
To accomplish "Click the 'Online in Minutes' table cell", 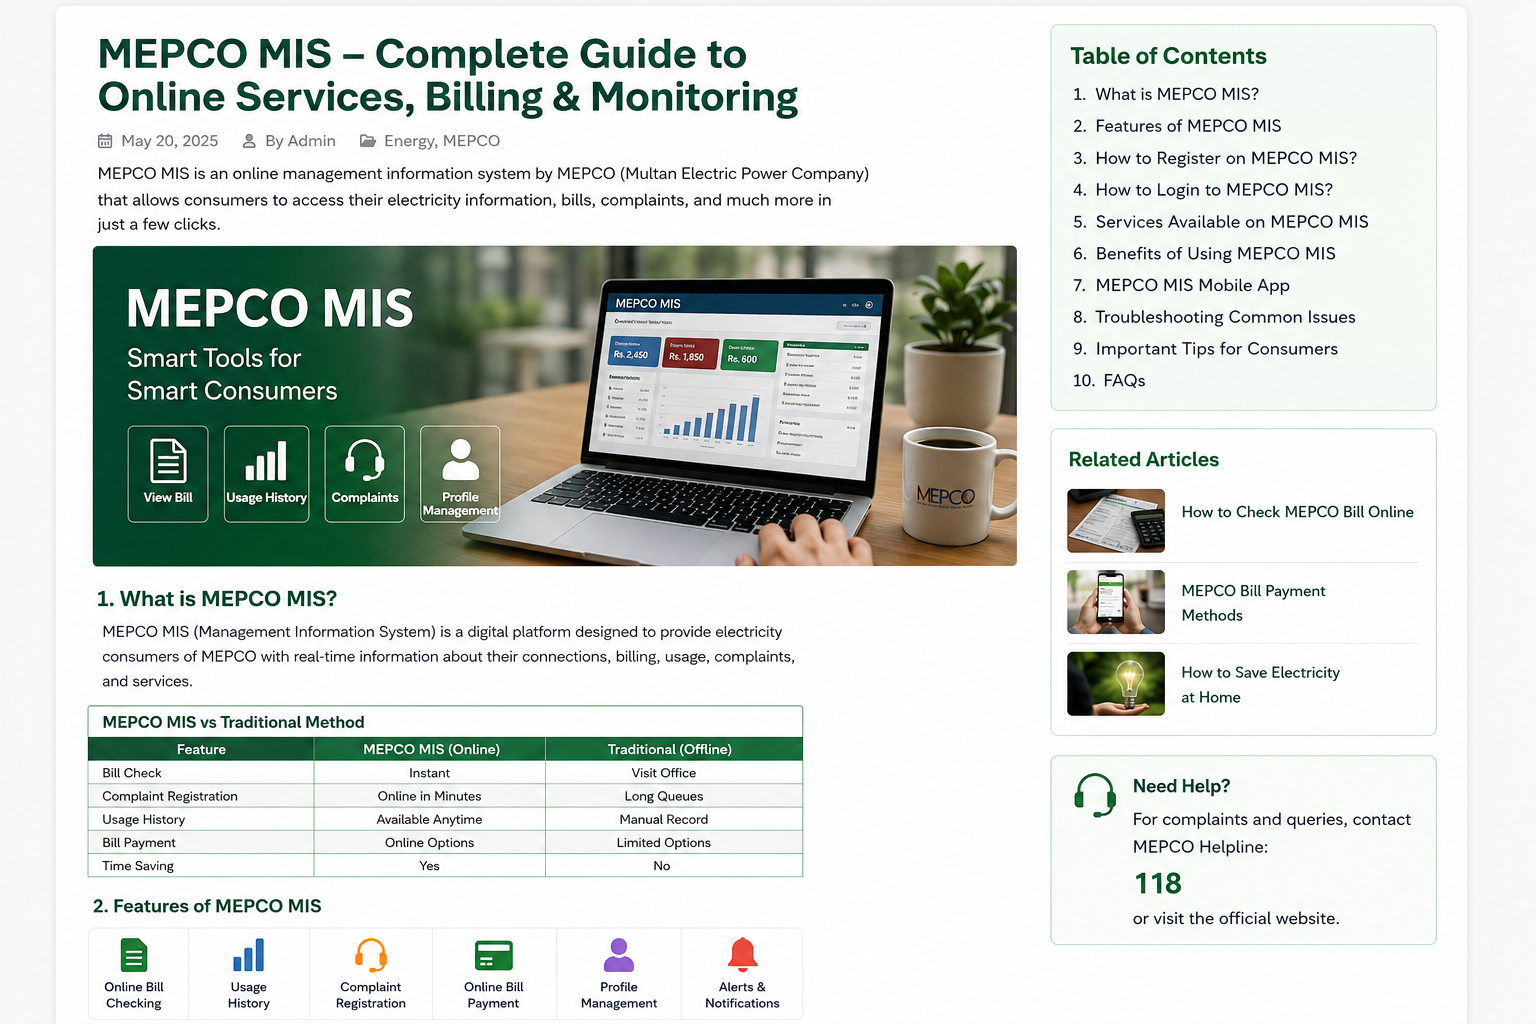I will pyautogui.click(x=430, y=796).
